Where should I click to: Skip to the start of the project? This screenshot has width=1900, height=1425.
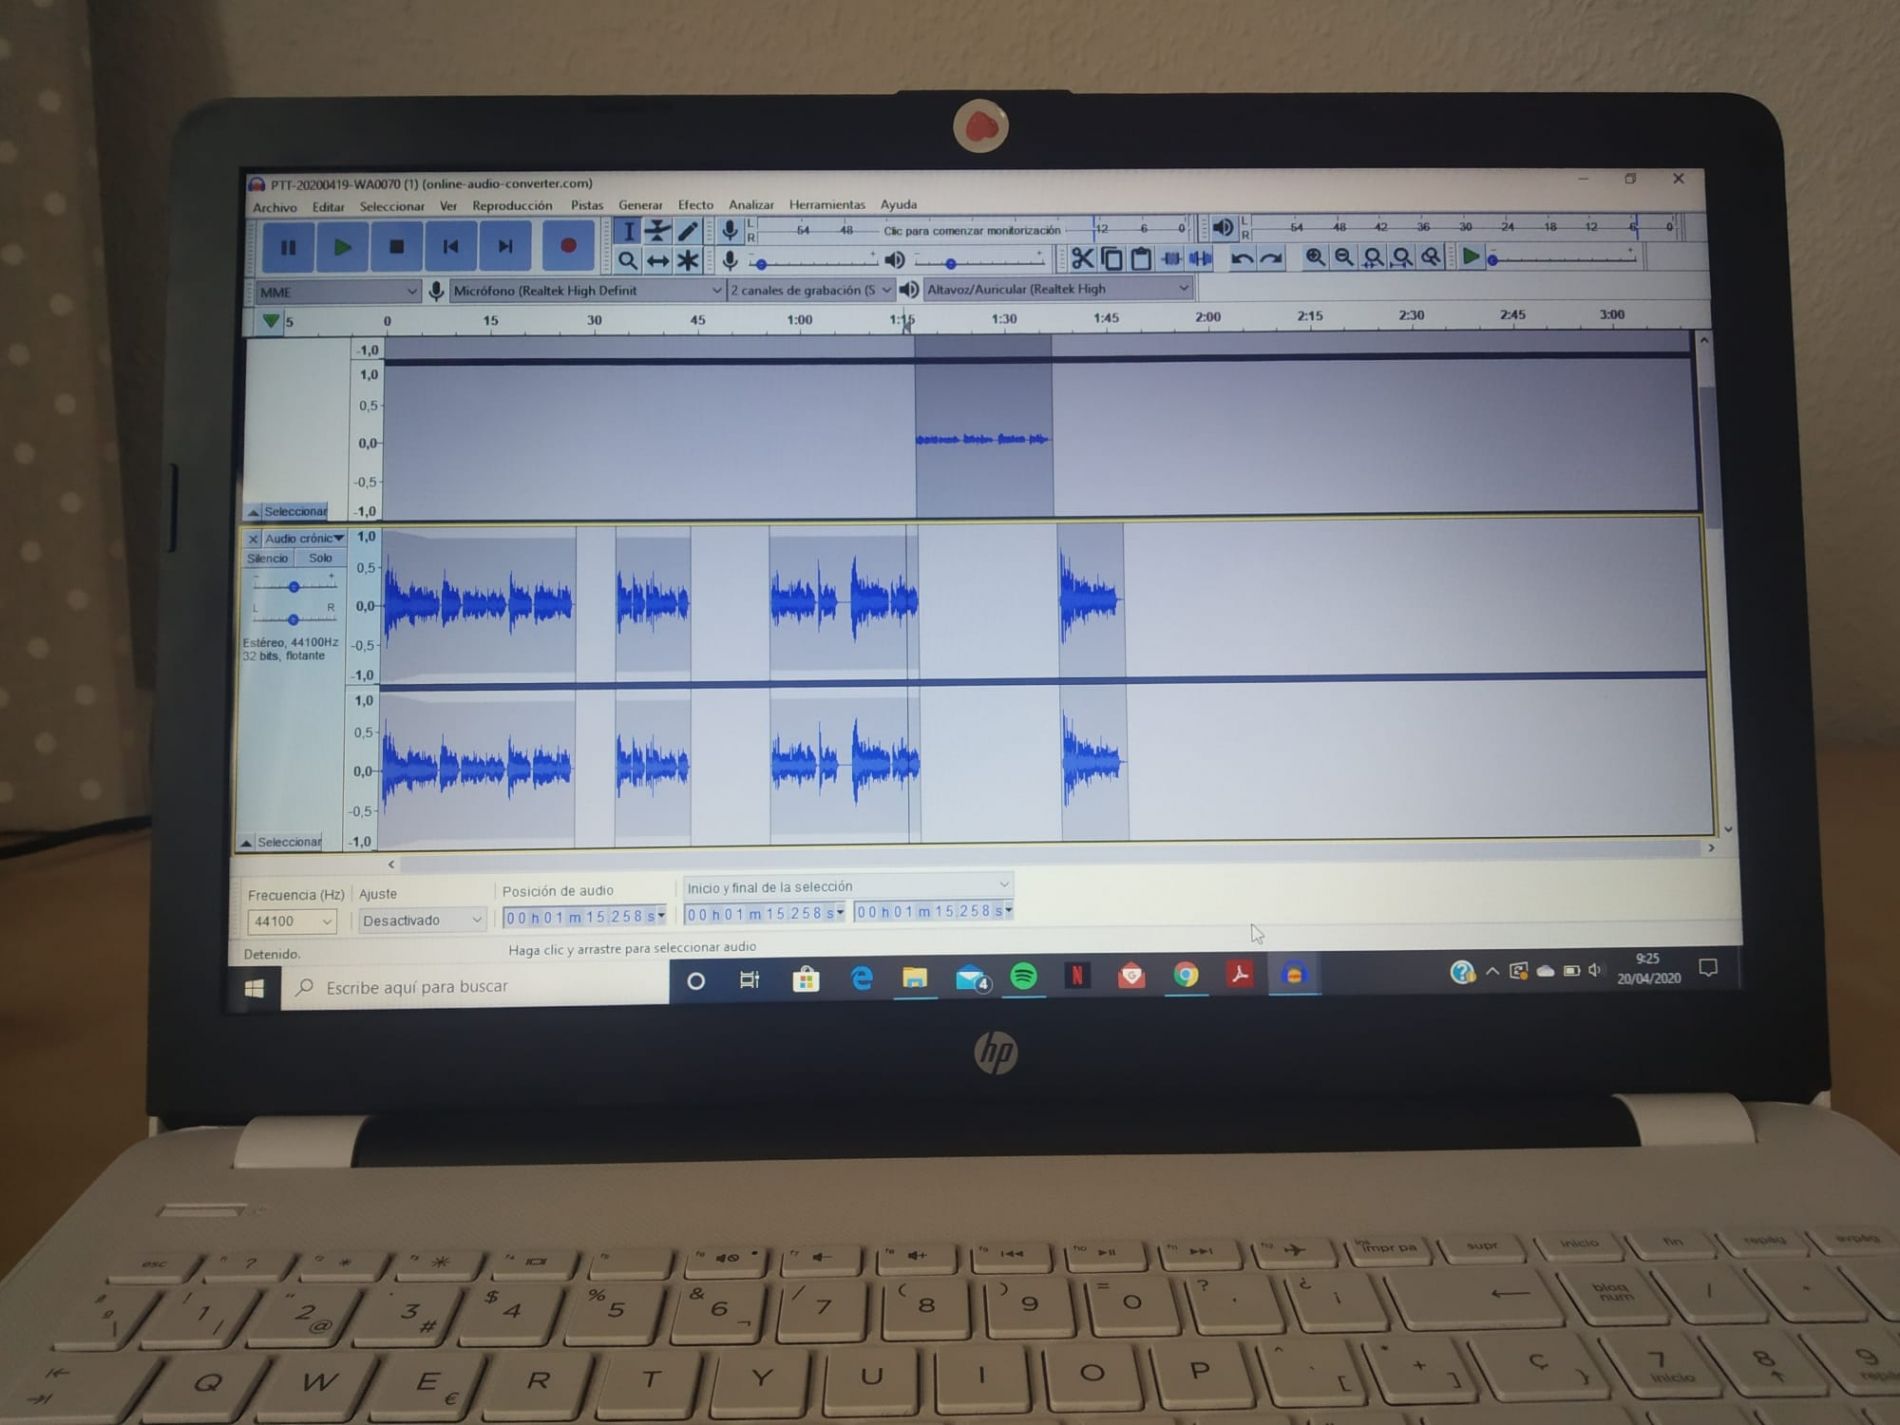pos(451,247)
